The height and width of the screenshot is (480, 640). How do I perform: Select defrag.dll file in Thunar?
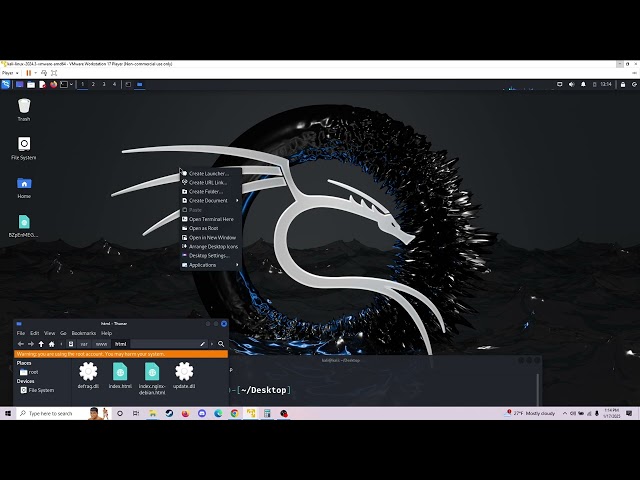88,375
